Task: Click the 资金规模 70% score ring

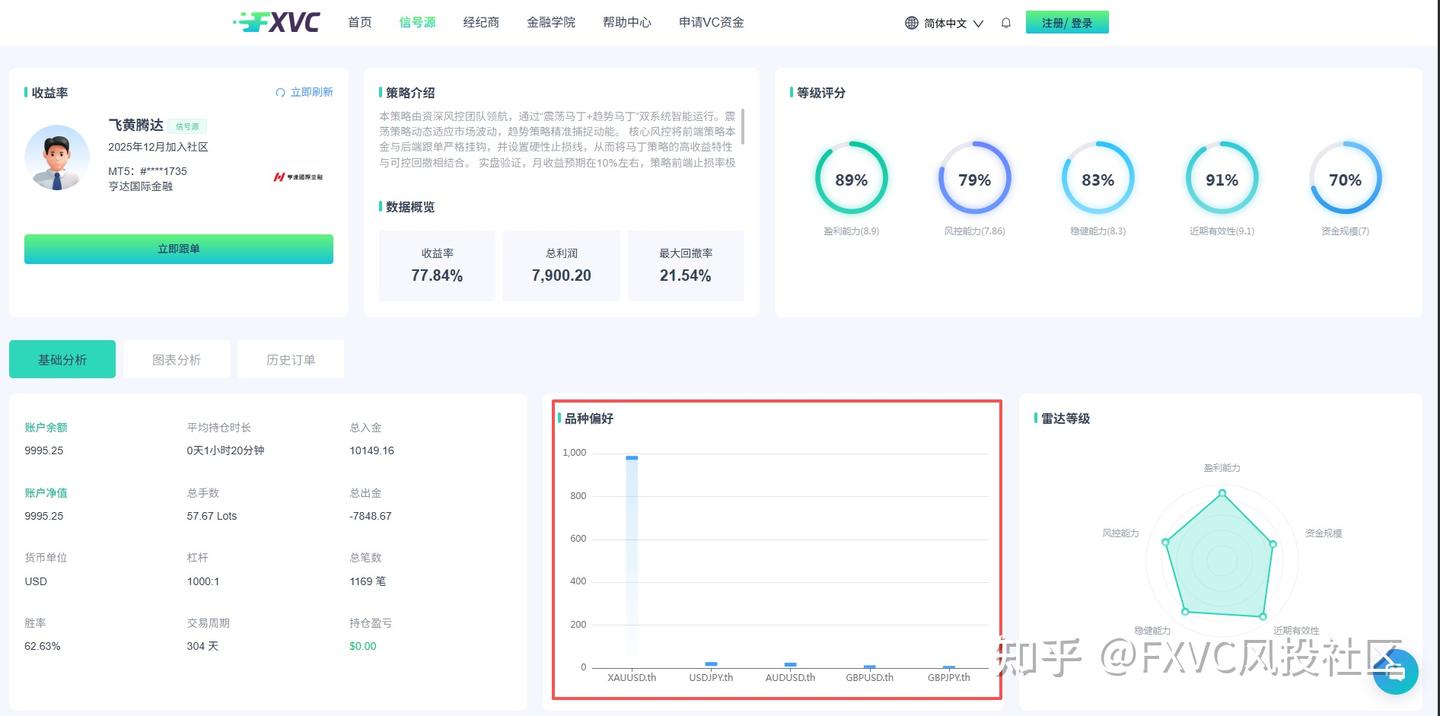Action: click(x=1345, y=178)
